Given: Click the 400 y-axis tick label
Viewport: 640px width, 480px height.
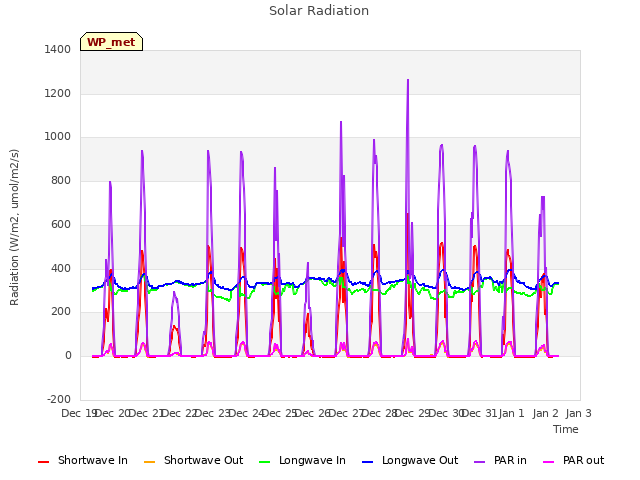Looking at the screenshot, I should [61, 268].
